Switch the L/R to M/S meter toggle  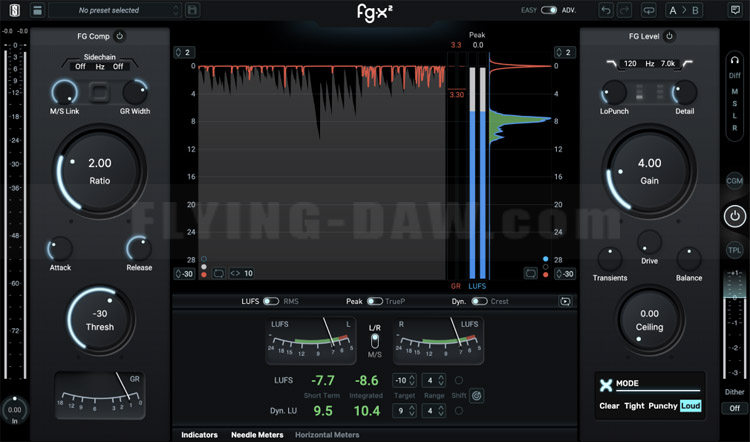click(375, 341)
